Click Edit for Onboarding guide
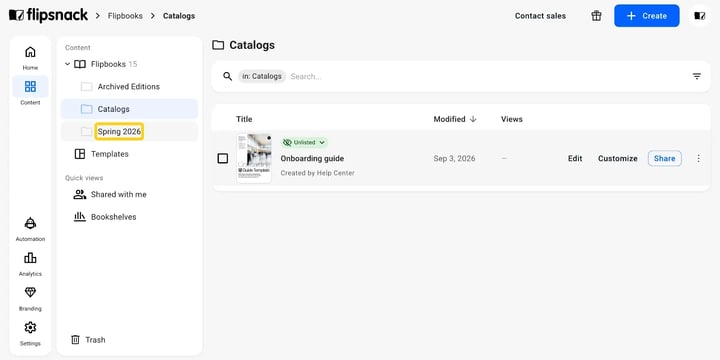This screenshot has width=720, height=360. pos(575,158)
